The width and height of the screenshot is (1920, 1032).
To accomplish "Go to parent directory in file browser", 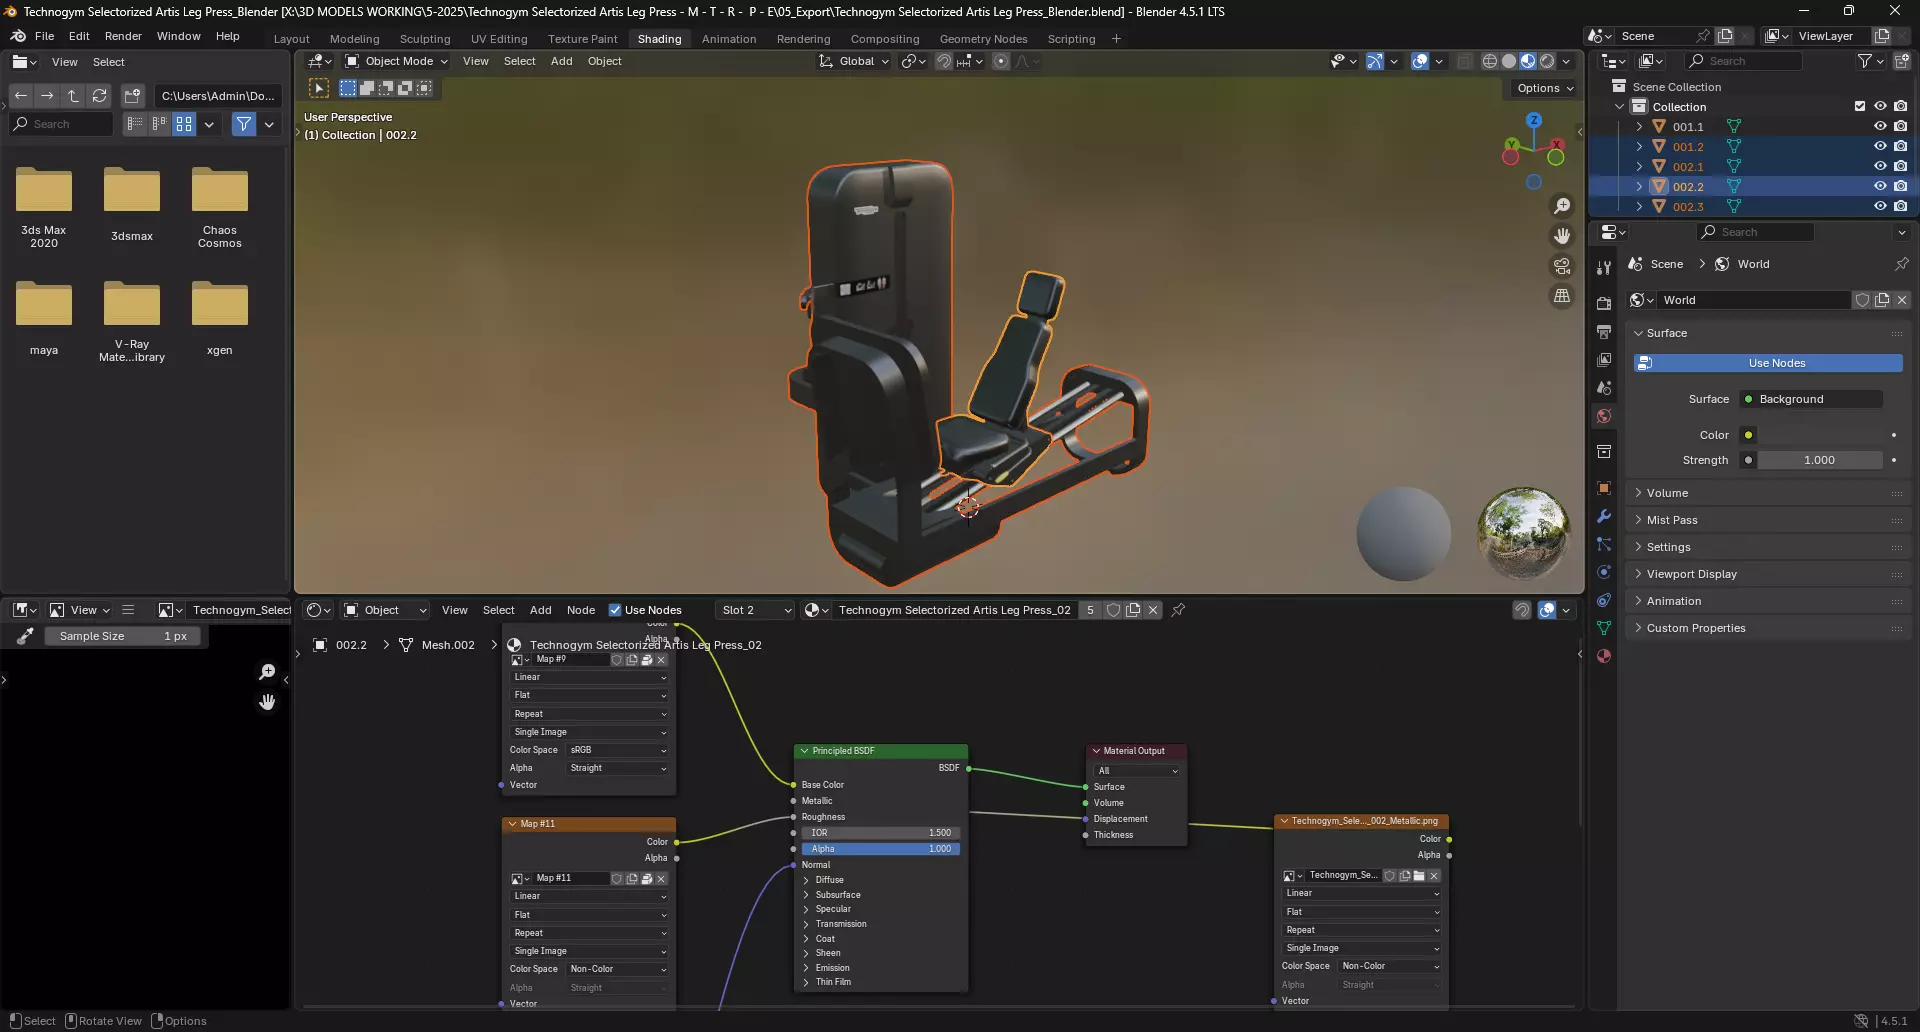I will point(73,96).
